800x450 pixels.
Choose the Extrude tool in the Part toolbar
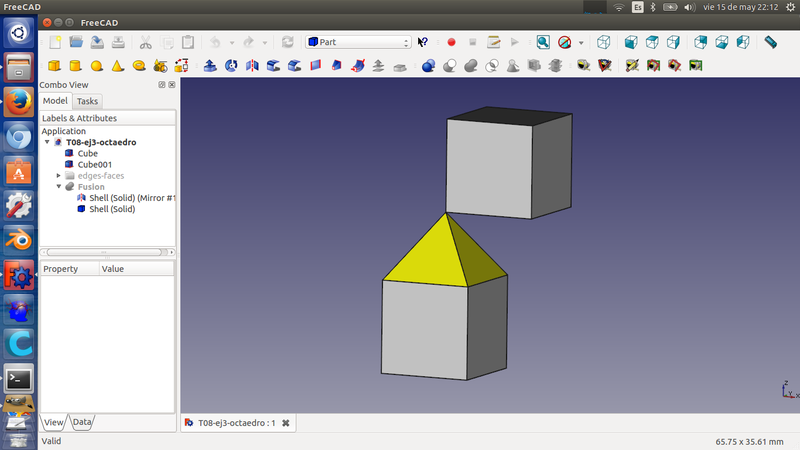[x=210, y=66]
